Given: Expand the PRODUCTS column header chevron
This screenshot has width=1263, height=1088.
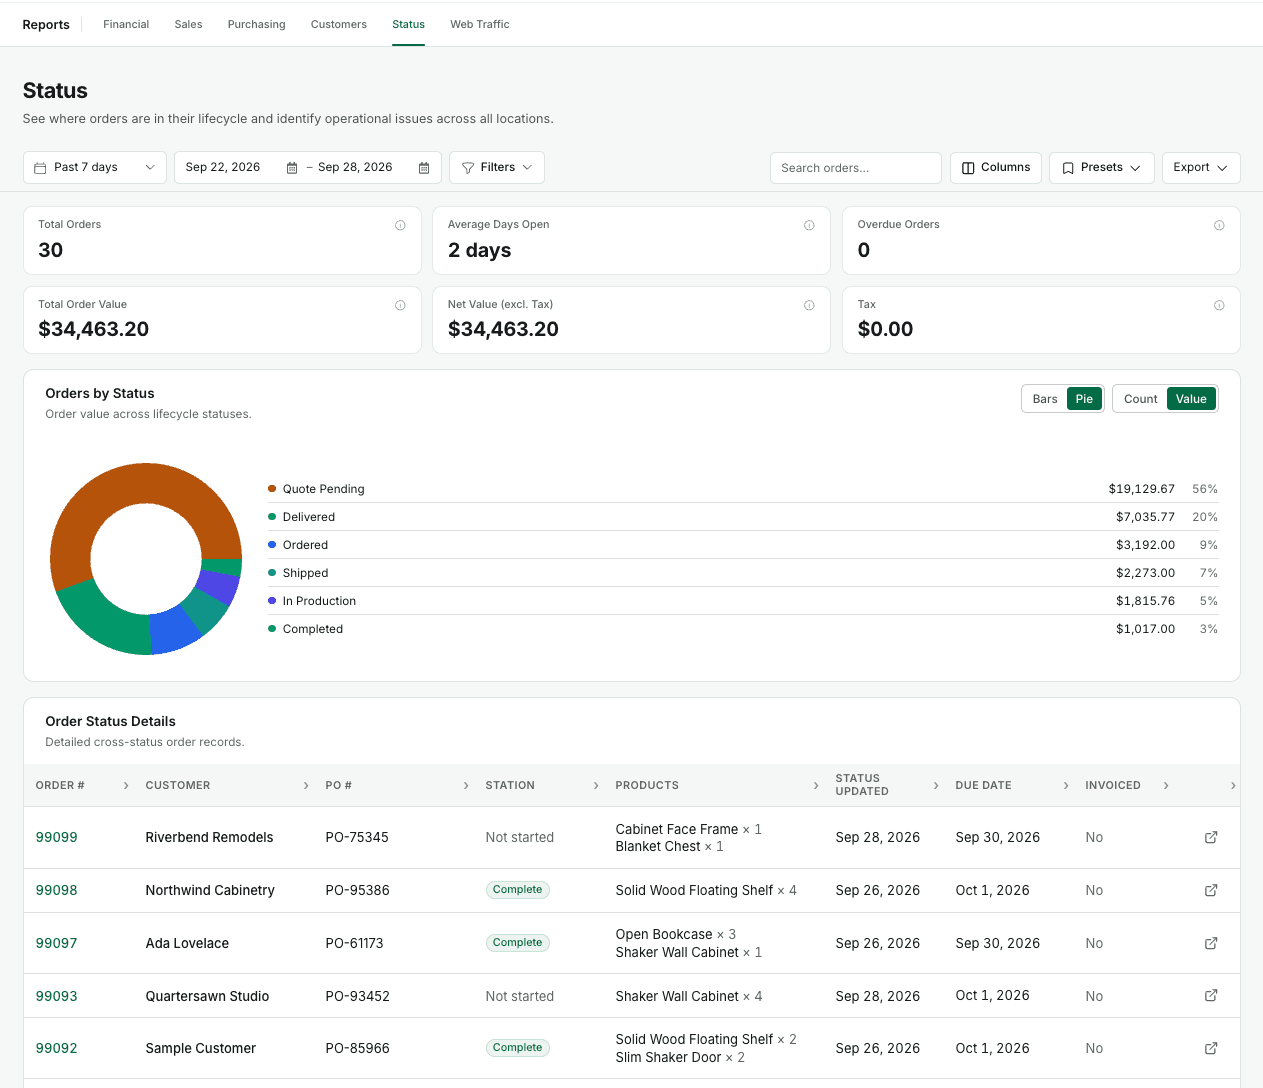Looking at the screenshot, I should pyautogui.click(x=816, y=786).
